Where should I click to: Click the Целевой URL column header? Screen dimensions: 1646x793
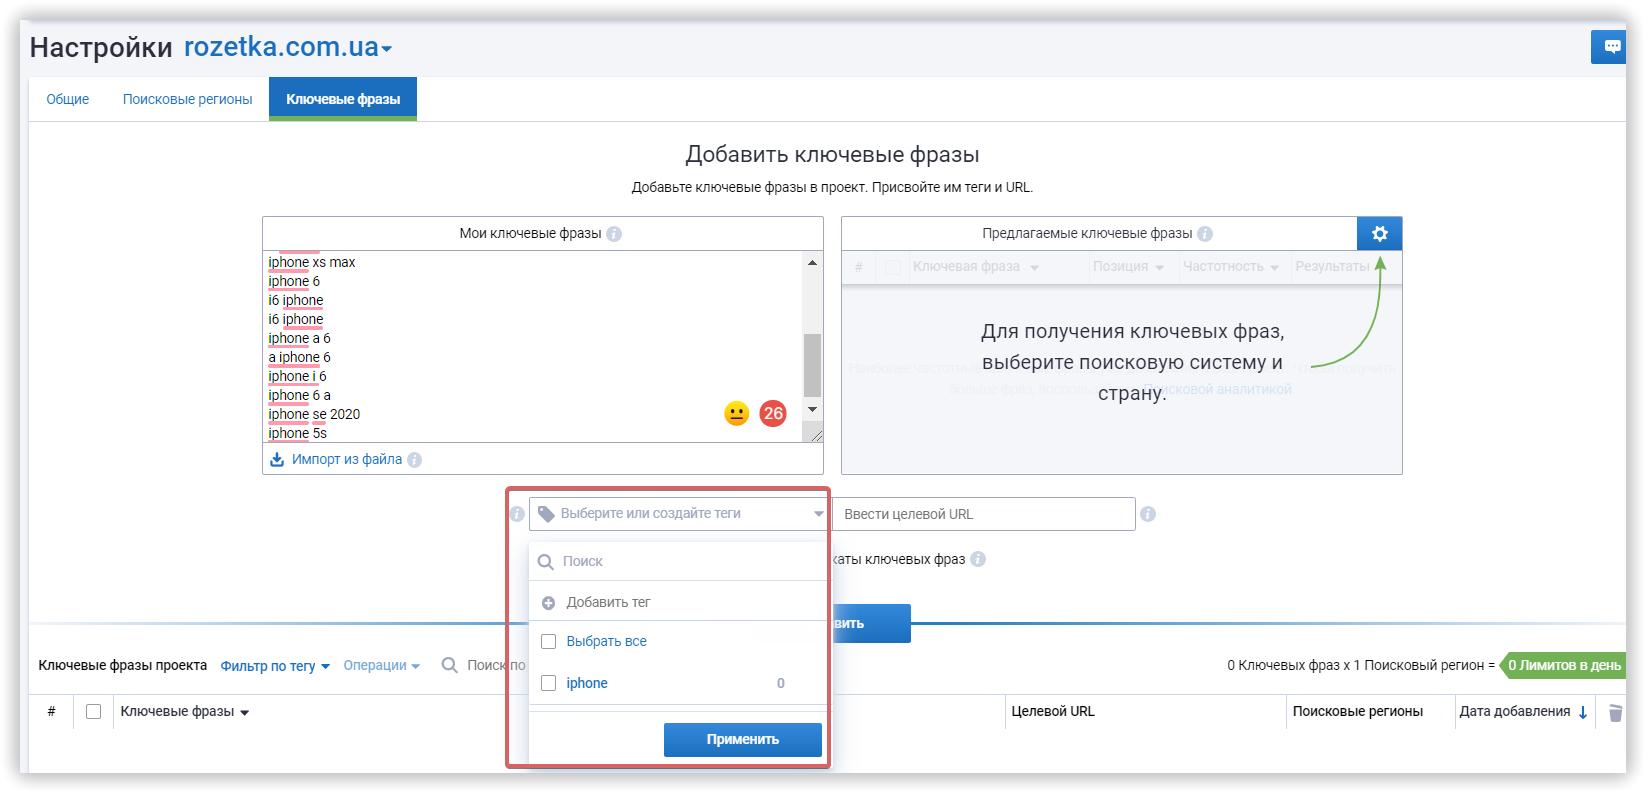(1053, 711)
